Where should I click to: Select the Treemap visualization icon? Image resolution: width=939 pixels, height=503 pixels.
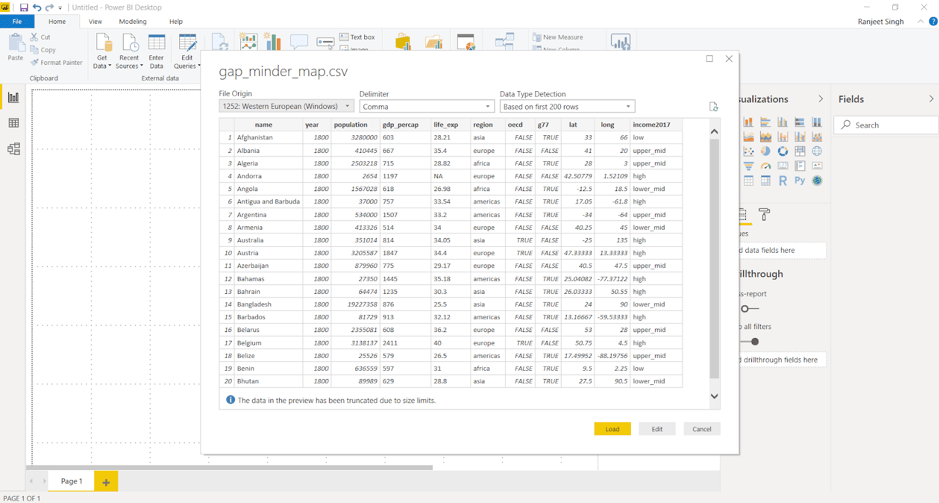(x=800, y=151)
